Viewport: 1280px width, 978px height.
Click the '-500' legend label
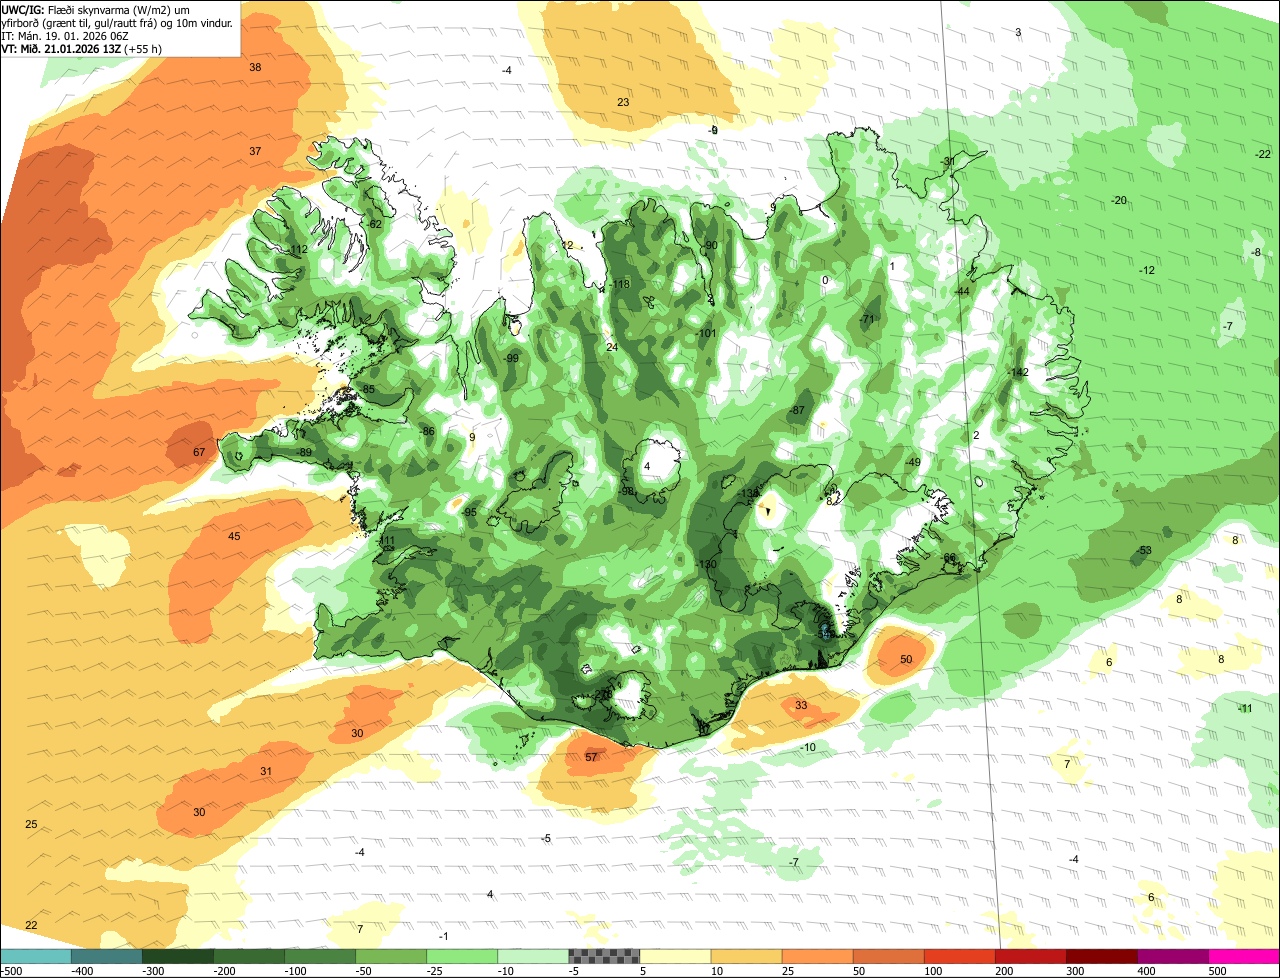point(12,971)
